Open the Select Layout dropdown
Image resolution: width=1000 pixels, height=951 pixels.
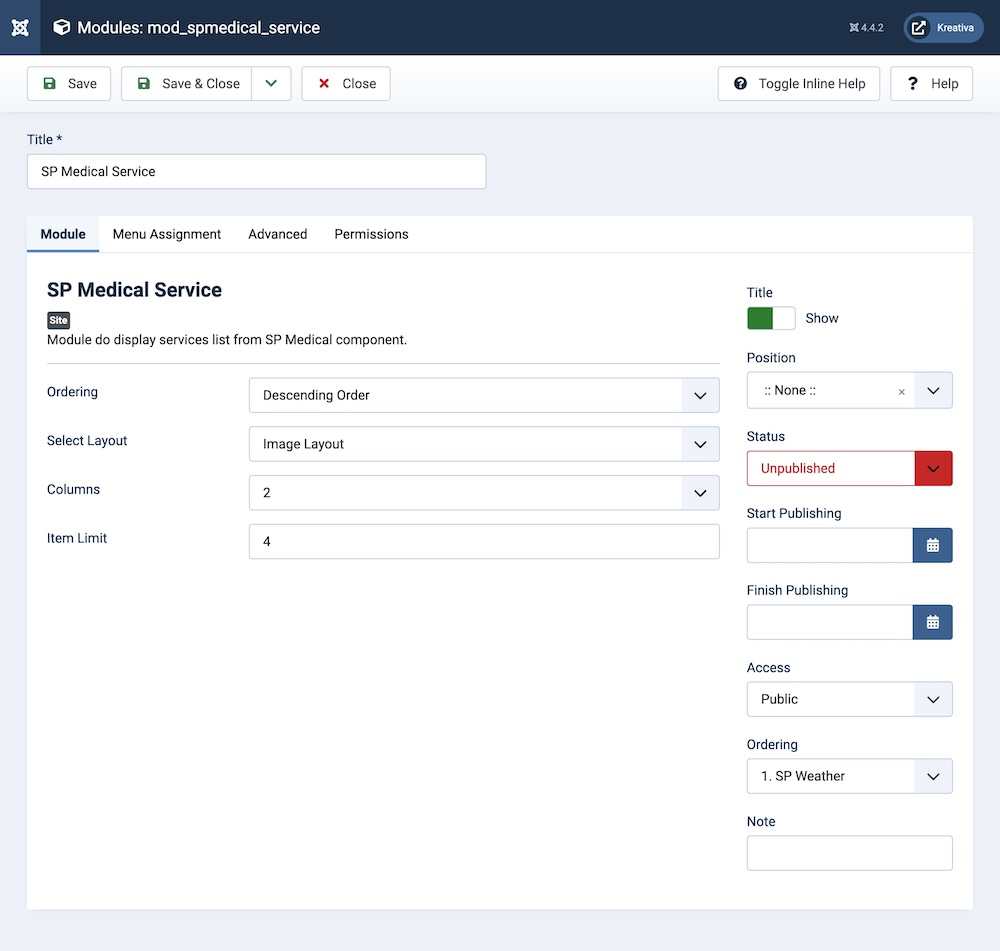(484, 444)
